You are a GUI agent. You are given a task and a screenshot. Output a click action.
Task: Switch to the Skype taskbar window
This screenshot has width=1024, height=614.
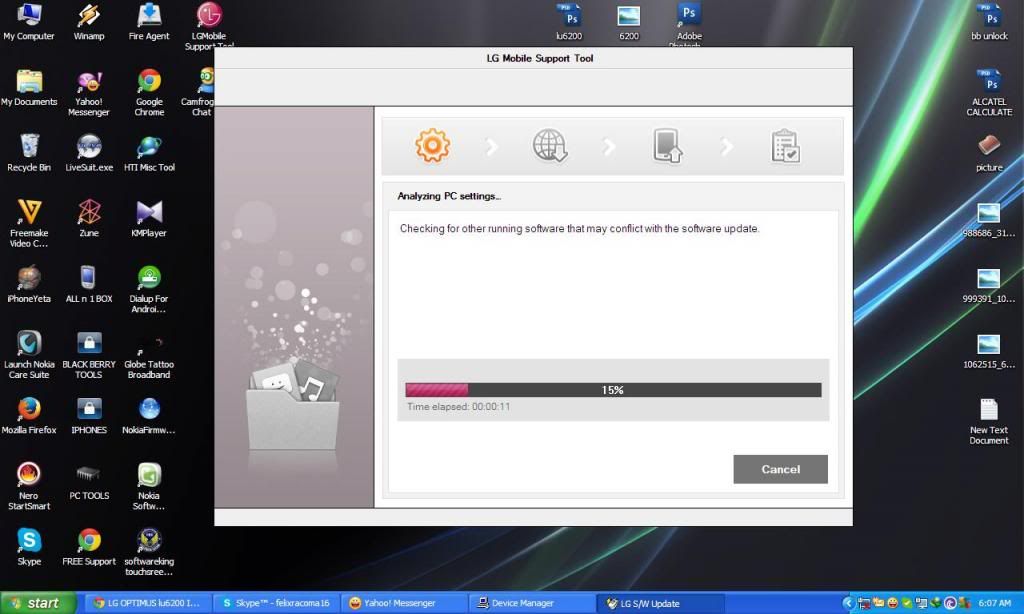tap(277, 603)
